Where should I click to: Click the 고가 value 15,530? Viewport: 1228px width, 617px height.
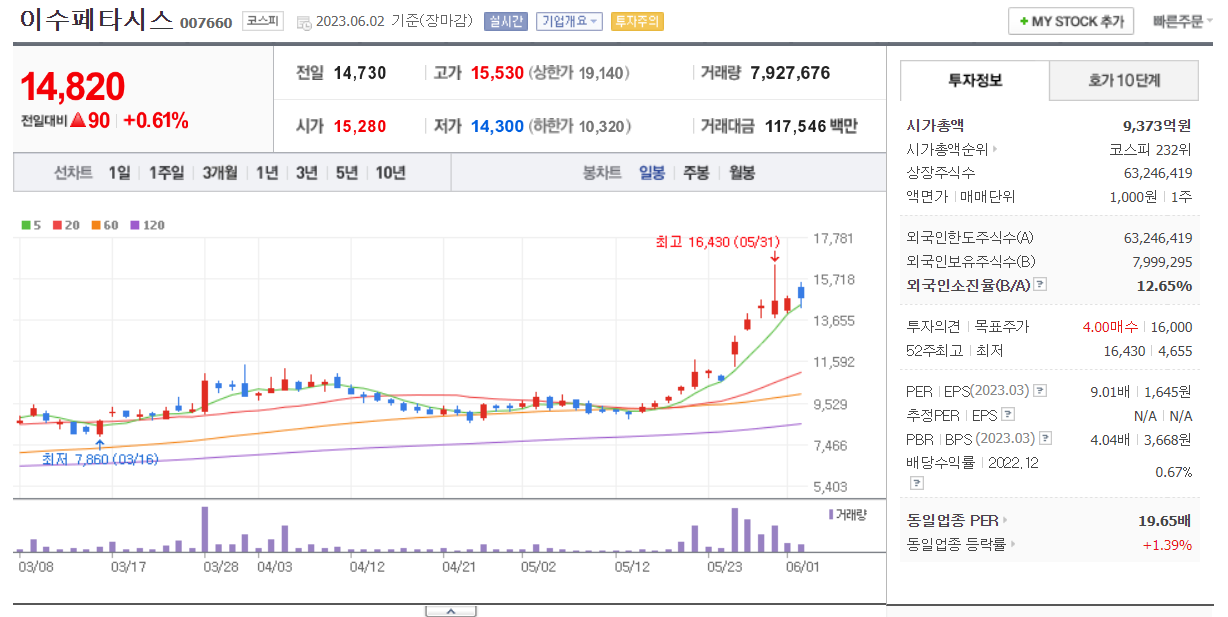tap(497, 73)
